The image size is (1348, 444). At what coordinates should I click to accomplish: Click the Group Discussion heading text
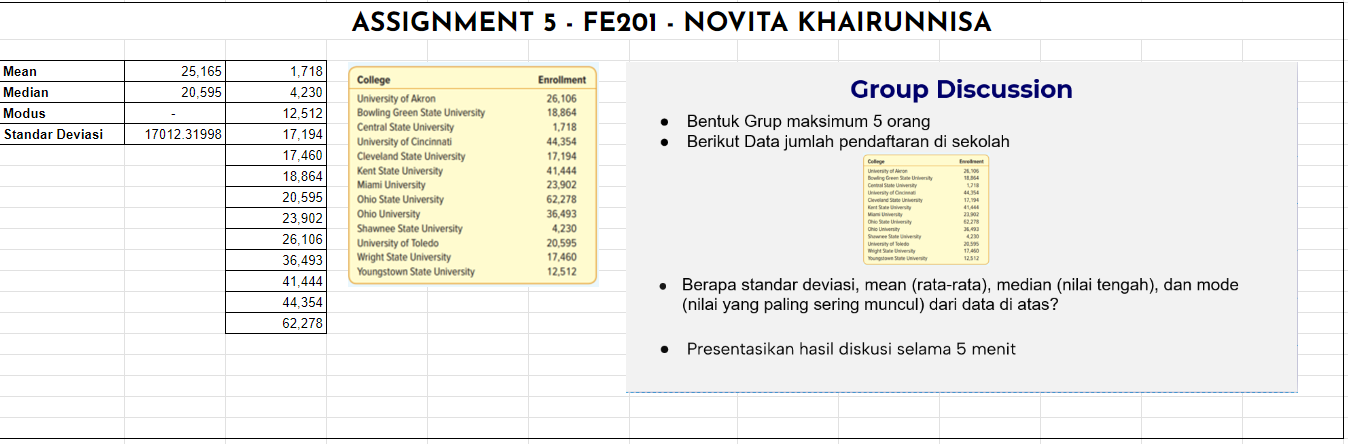click(x=961, y=90)
